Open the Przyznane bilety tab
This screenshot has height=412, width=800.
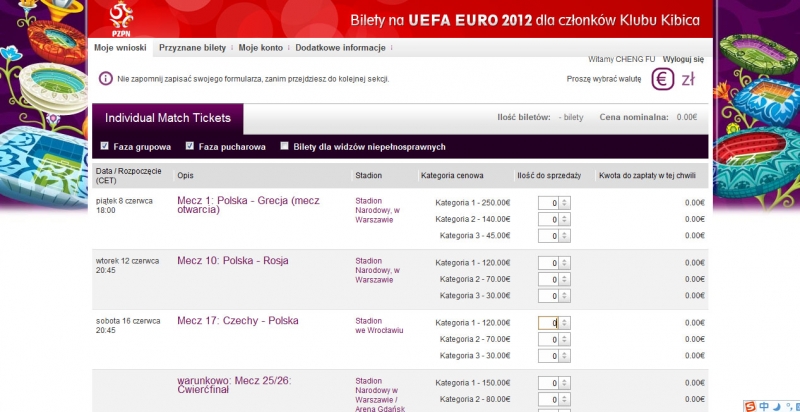point(192,48)
